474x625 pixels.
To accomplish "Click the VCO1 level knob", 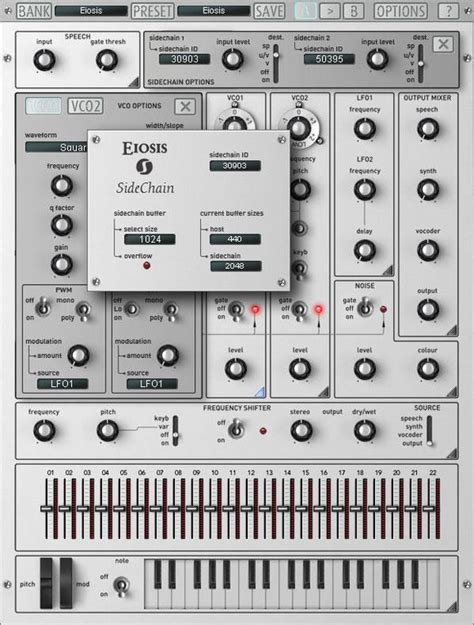I will point(236,369).
